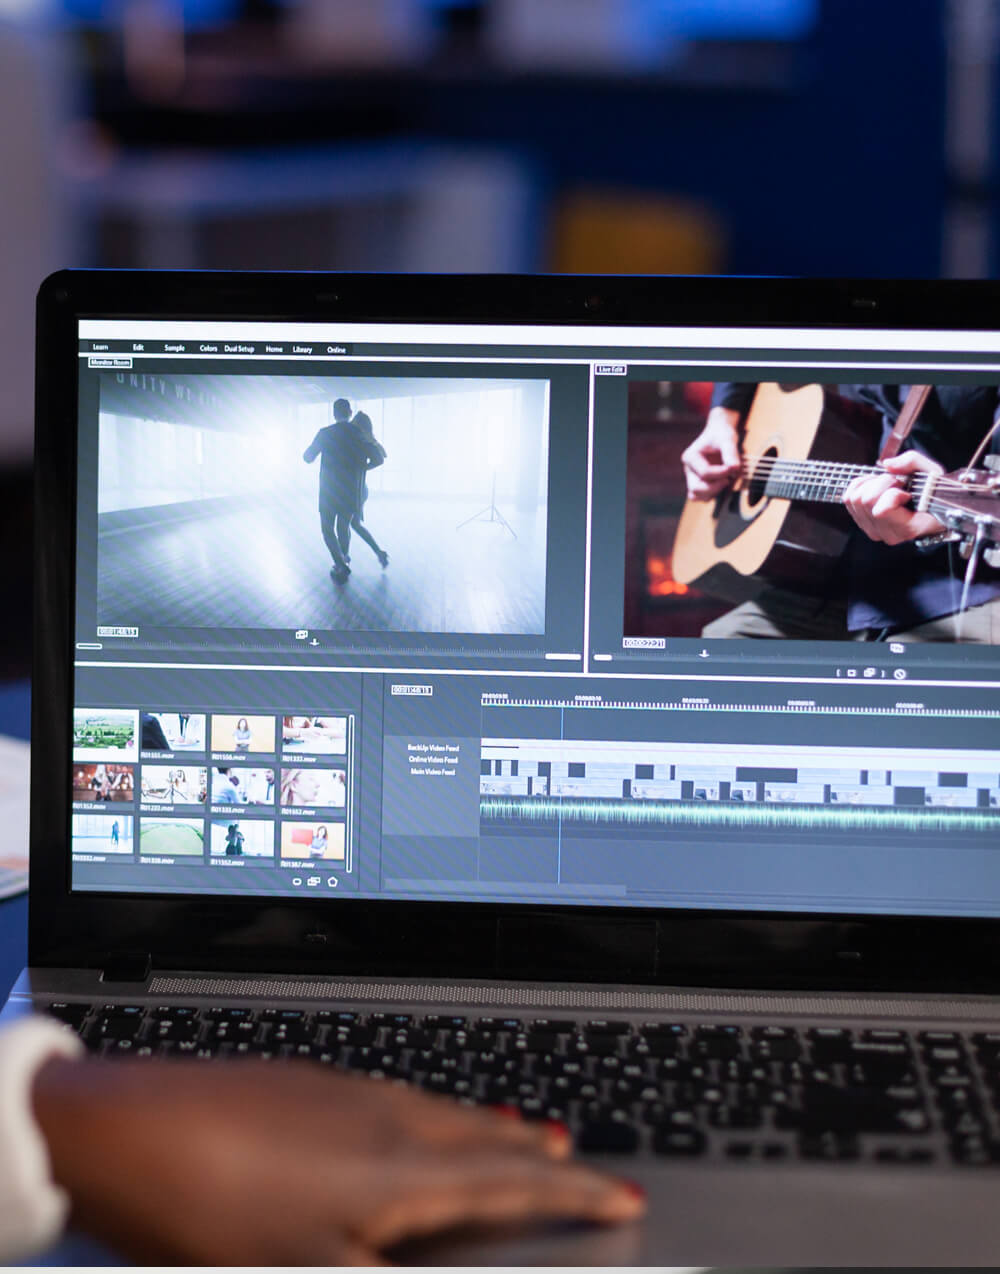This screenshot has width=1000, height=1274.
Task: Click the multi-frame icon under dancing preview
Action: tap(301, 634)
